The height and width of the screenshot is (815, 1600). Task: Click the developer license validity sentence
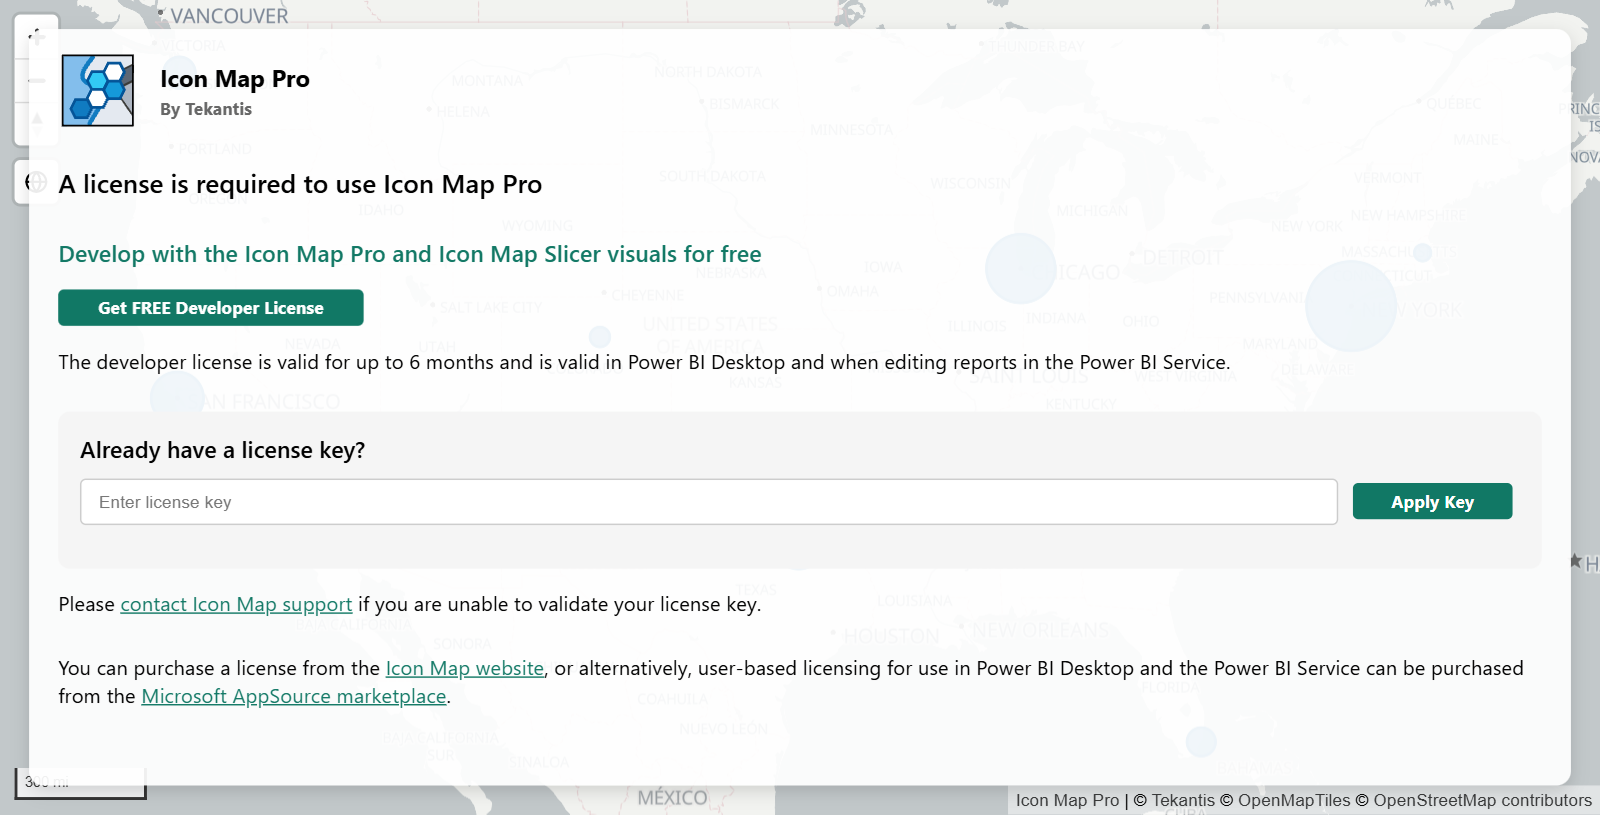click(x=644, y=363)
